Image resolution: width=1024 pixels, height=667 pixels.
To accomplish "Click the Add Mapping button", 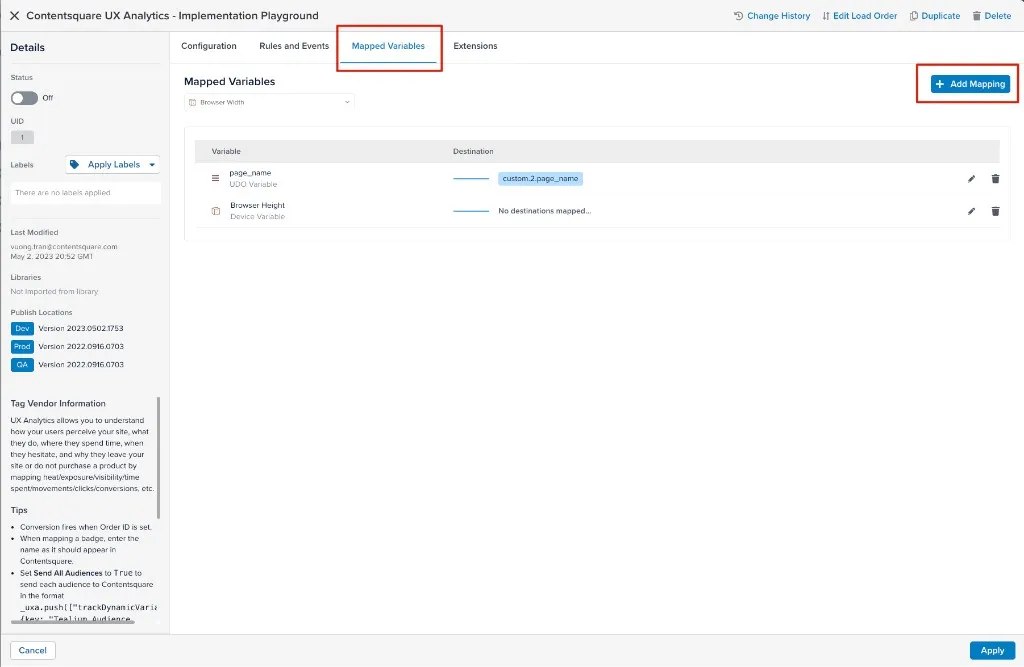I will point(970,84).
